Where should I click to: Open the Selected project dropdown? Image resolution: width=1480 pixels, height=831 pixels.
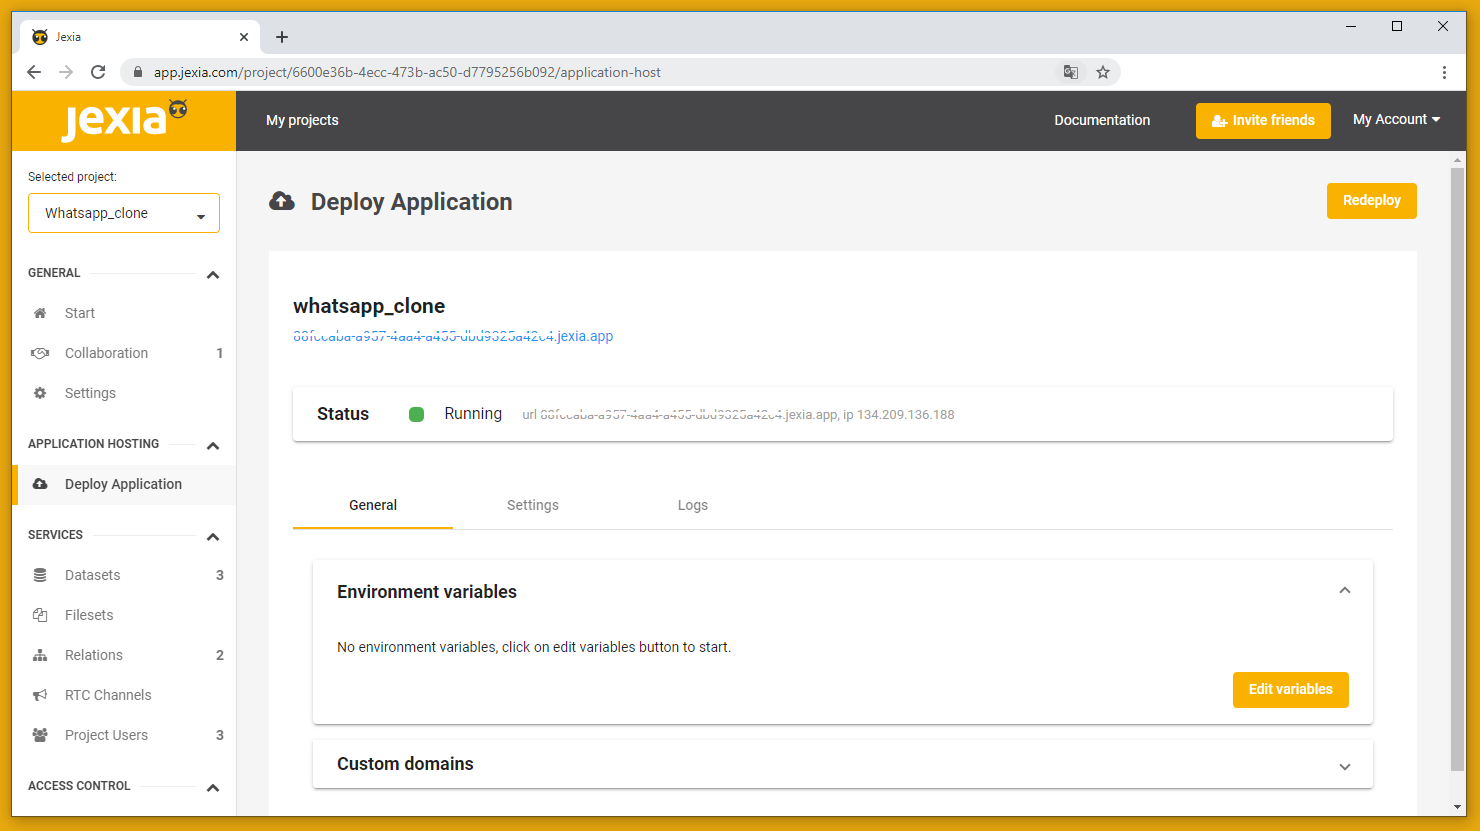tap(124, 213)
